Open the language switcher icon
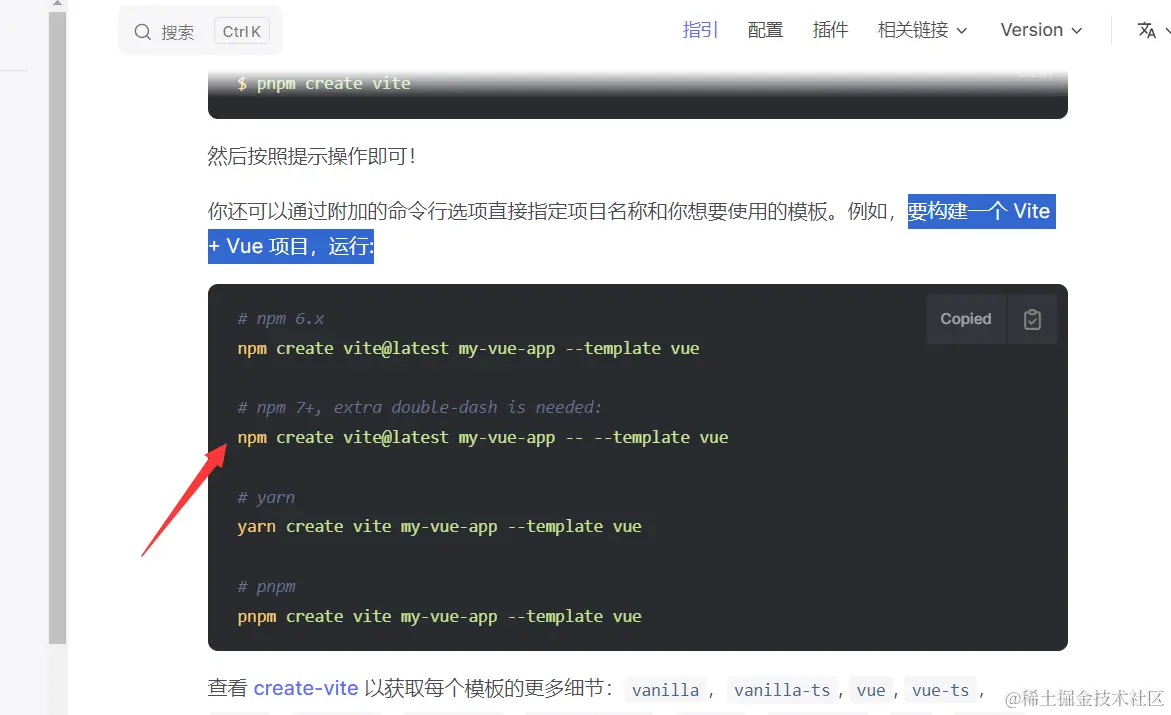This screenshot has height=715, width=1171. pos(1146,30)
